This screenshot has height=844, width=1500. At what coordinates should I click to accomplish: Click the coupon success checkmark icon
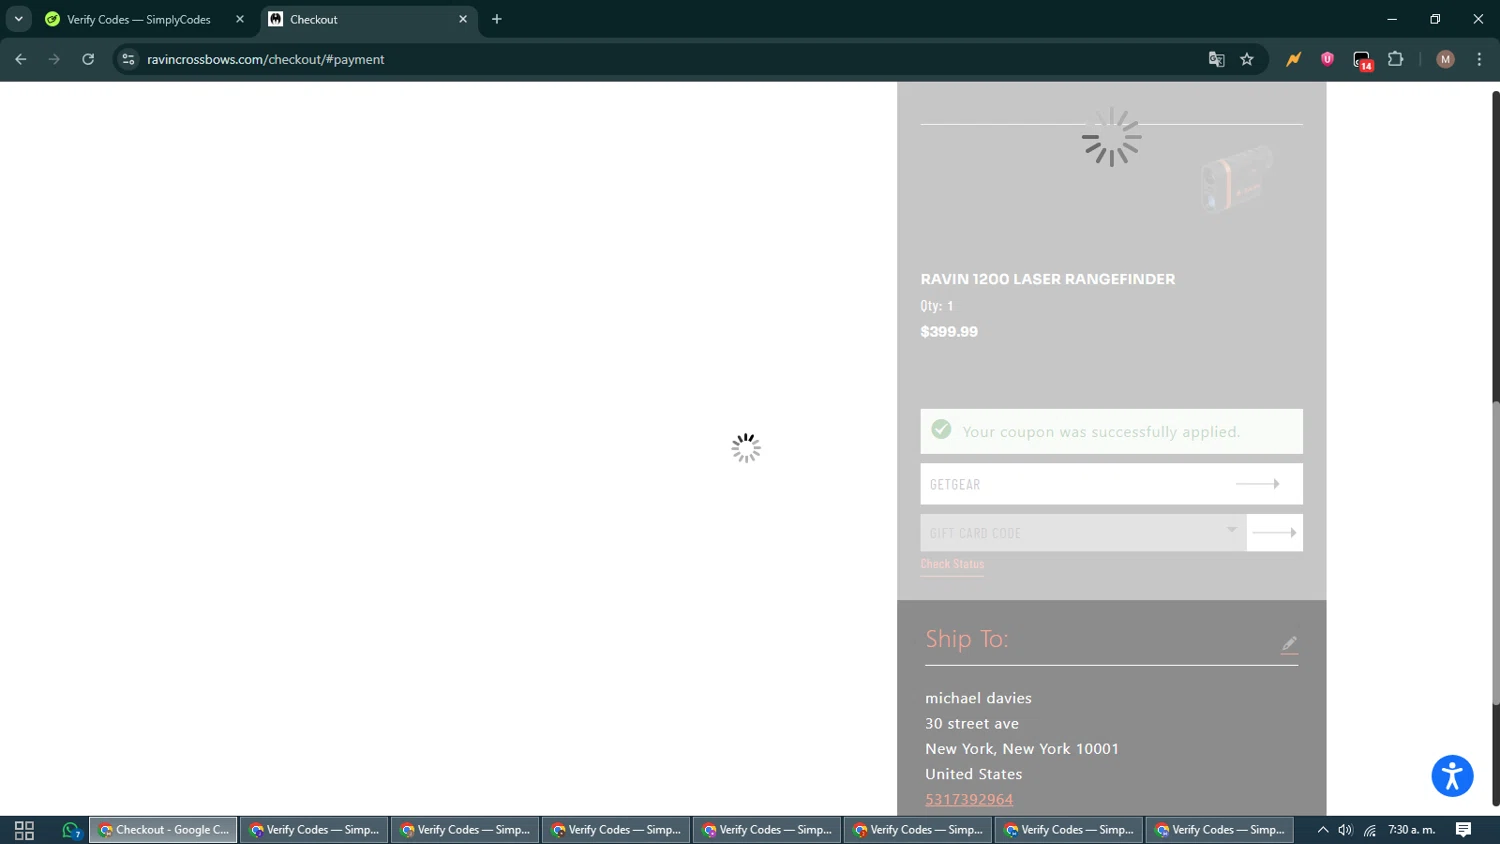(x=941, y=429)
